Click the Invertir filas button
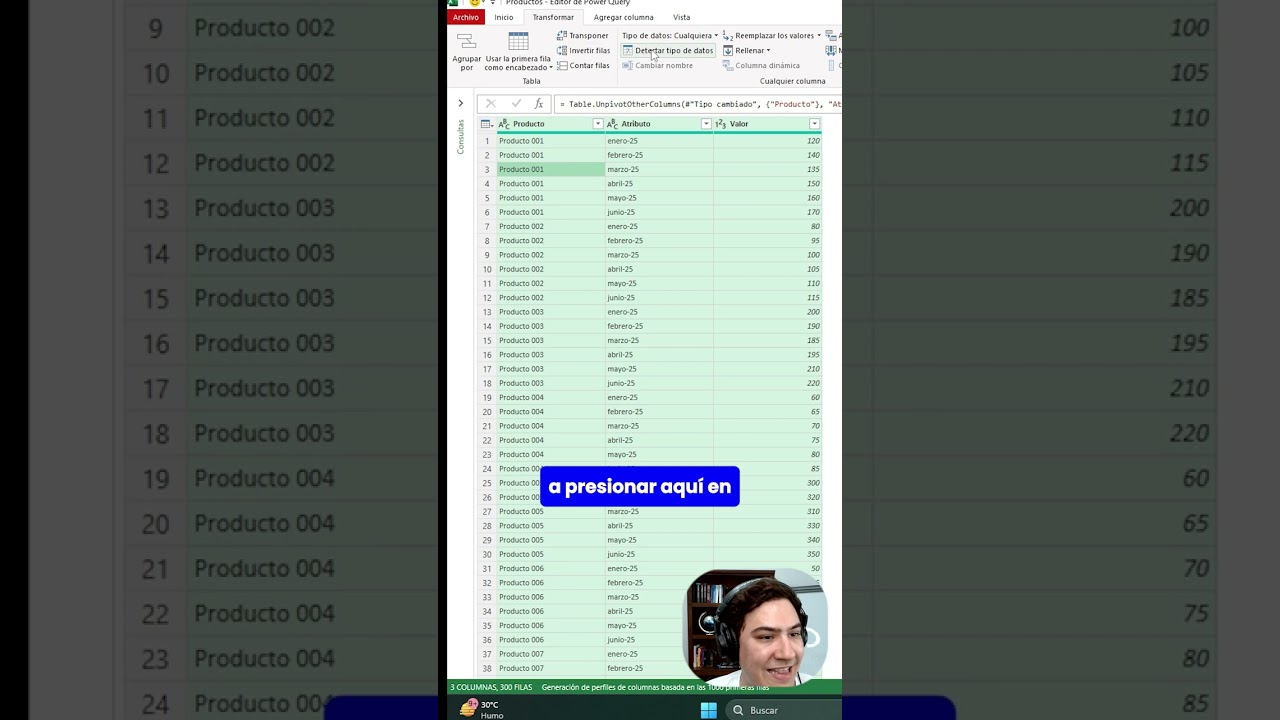Viewport: 1280px width, 720px height. [x=583, y=50]
